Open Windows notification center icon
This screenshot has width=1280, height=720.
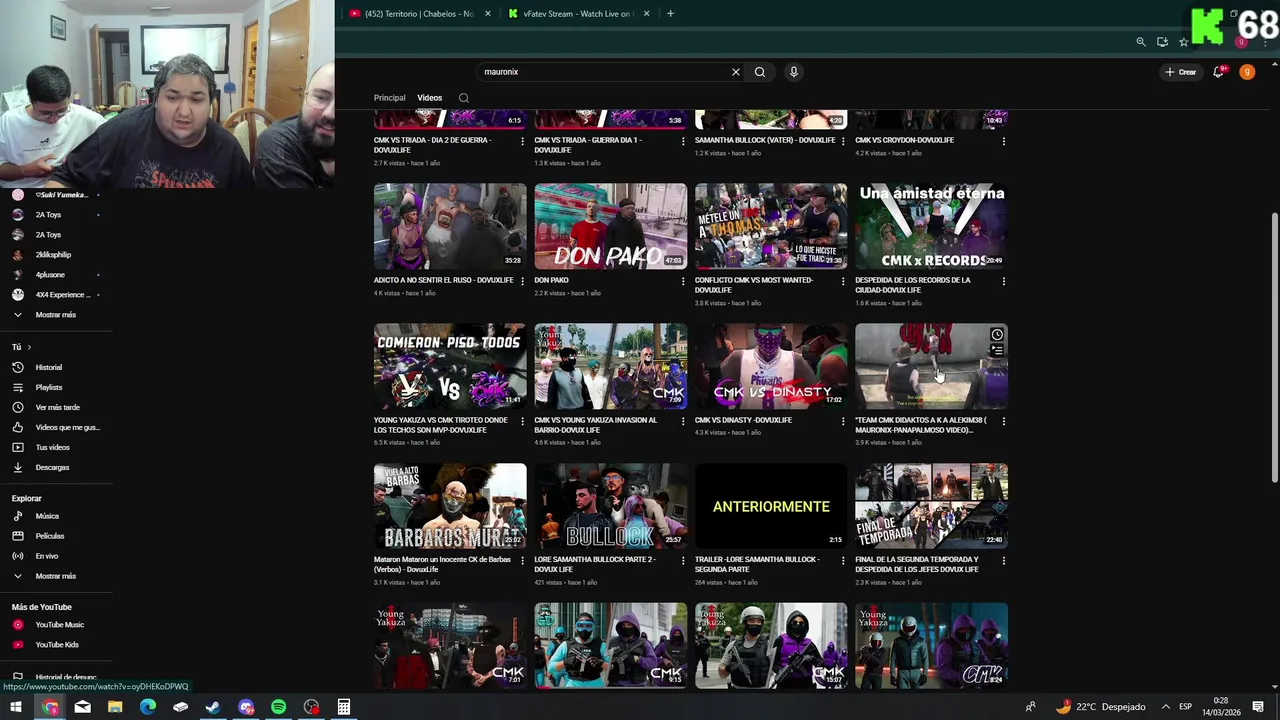1258,707
